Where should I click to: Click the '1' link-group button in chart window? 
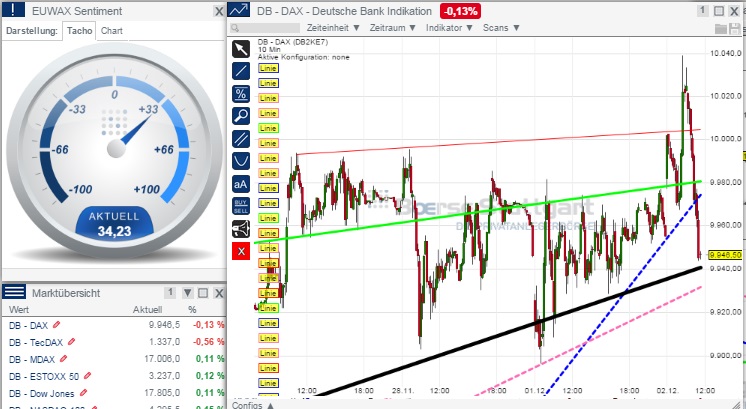tap(703, 10)
